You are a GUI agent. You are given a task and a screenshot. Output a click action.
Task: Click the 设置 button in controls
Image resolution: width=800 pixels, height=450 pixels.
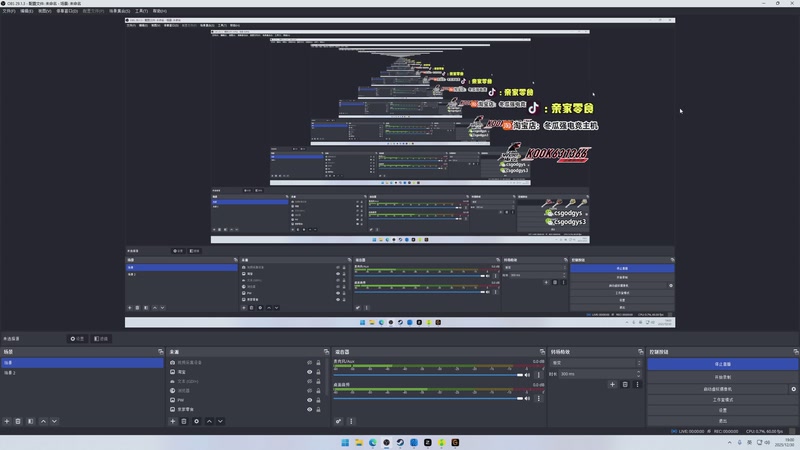tap(722, 410)
